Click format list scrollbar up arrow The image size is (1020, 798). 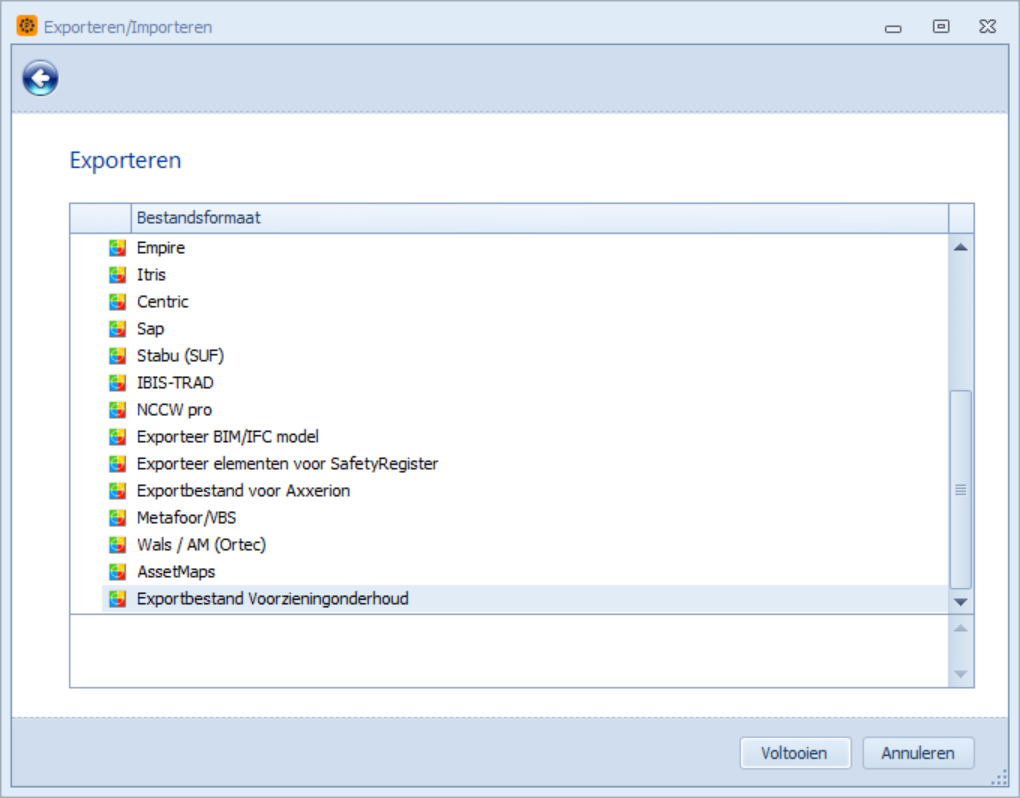(961, 247)
